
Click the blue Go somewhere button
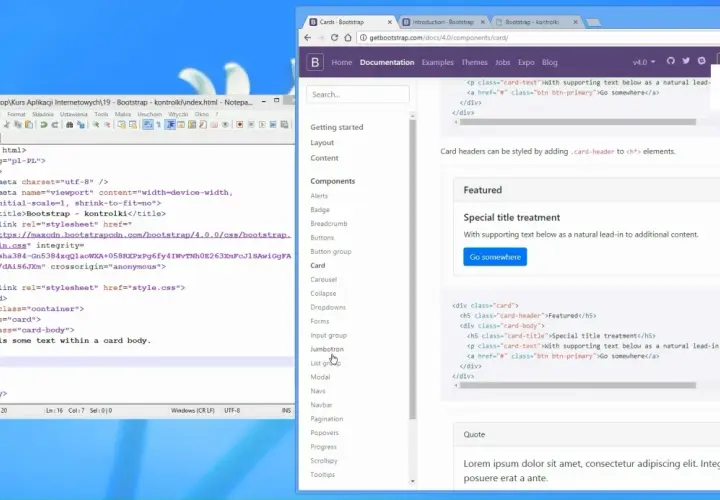[495, 257]
